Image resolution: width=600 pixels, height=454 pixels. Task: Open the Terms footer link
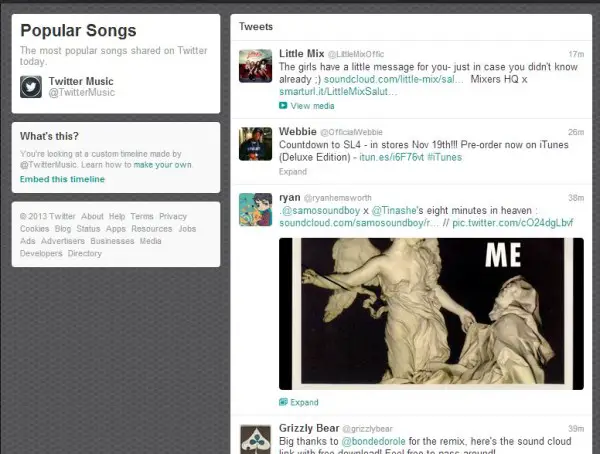(142, 216)
